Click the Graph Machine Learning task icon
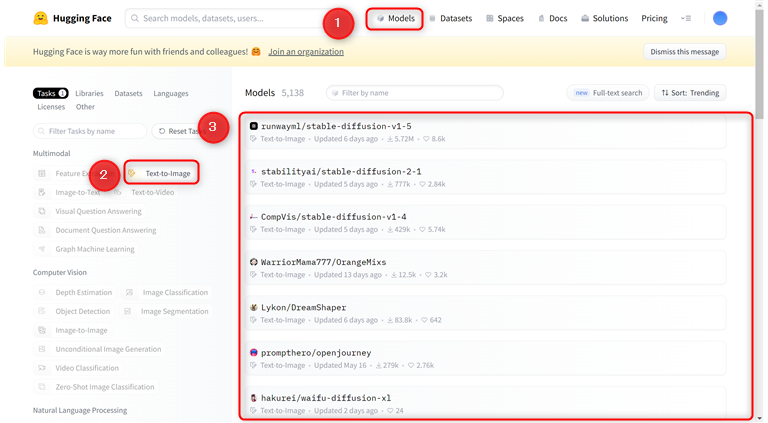Screen dimensions: 768x423 [x=42, y=249]
